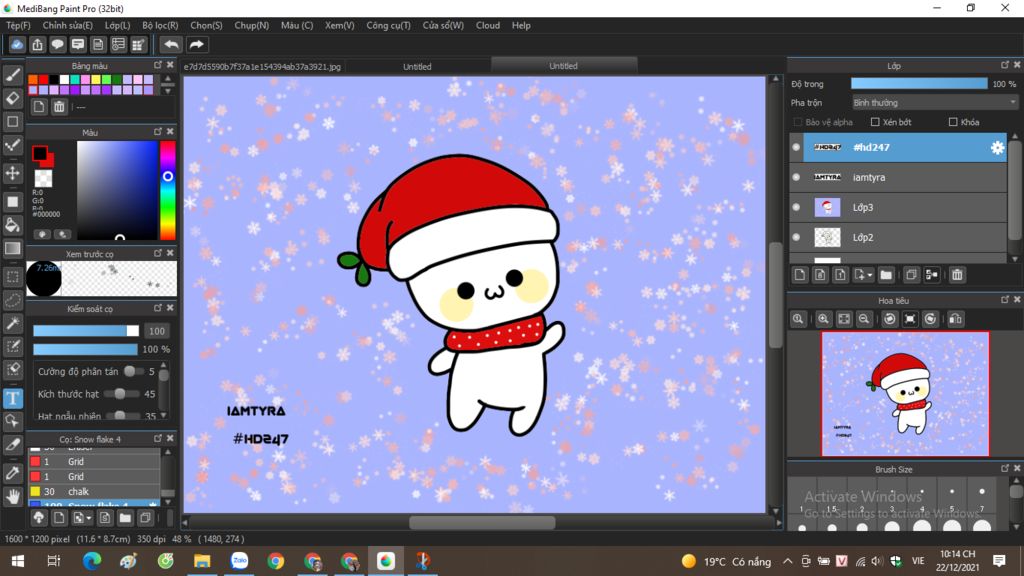The height and width of the screenshot is (576, 1024).
Task: Click the Windows Start button
Action: tap(18, 561)
